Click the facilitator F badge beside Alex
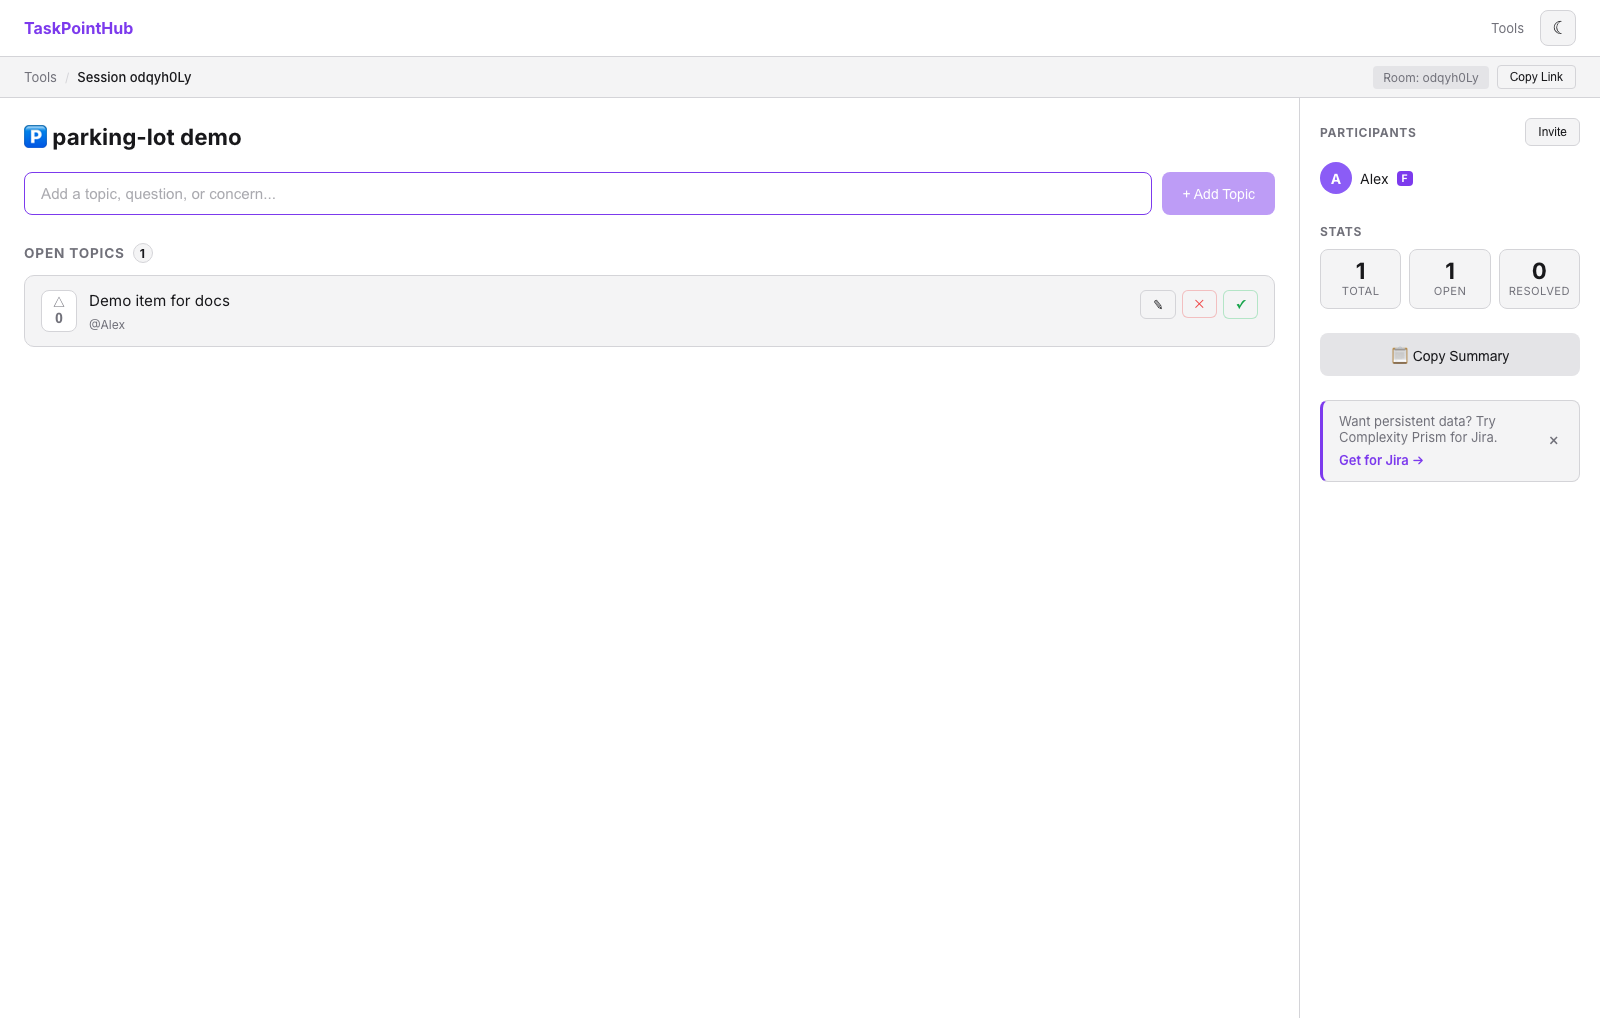 [x=1405, y=178]
